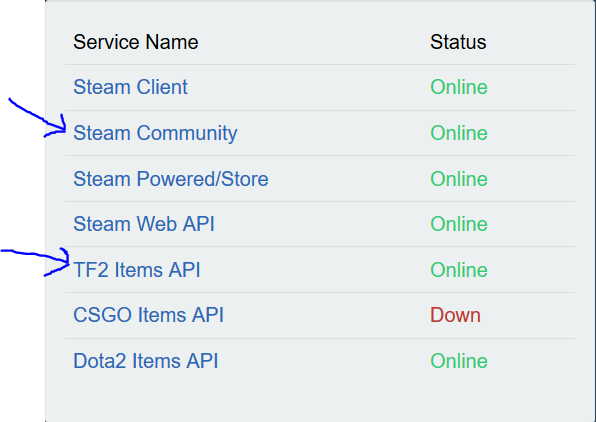Open the TF2 Items API link
Image resolution: width=596 pixels, height=422 pixels.
[x=136, y=270]
